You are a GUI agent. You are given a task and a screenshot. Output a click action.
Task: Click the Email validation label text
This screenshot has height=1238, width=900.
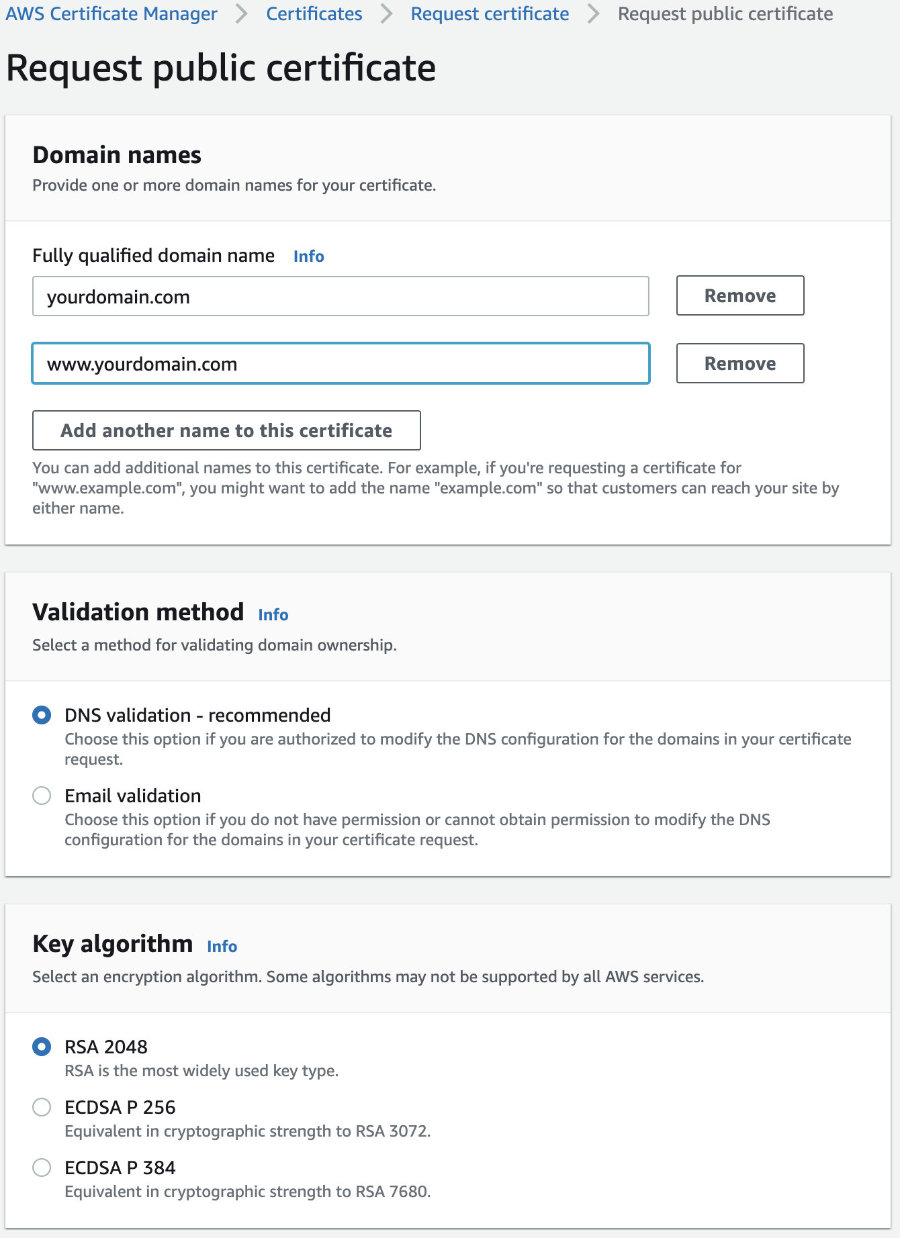tap(133, 796)
